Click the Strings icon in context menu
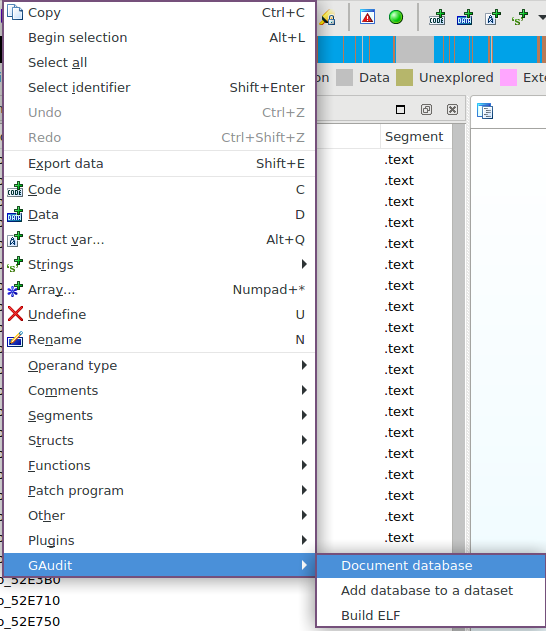 pos(15,265)
